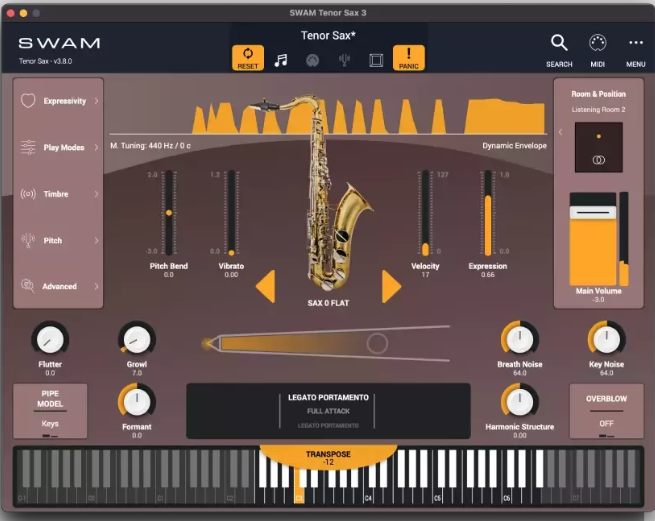
Task: Click the Growl knob
Action: pyautogui.click(x=137, y=339)
